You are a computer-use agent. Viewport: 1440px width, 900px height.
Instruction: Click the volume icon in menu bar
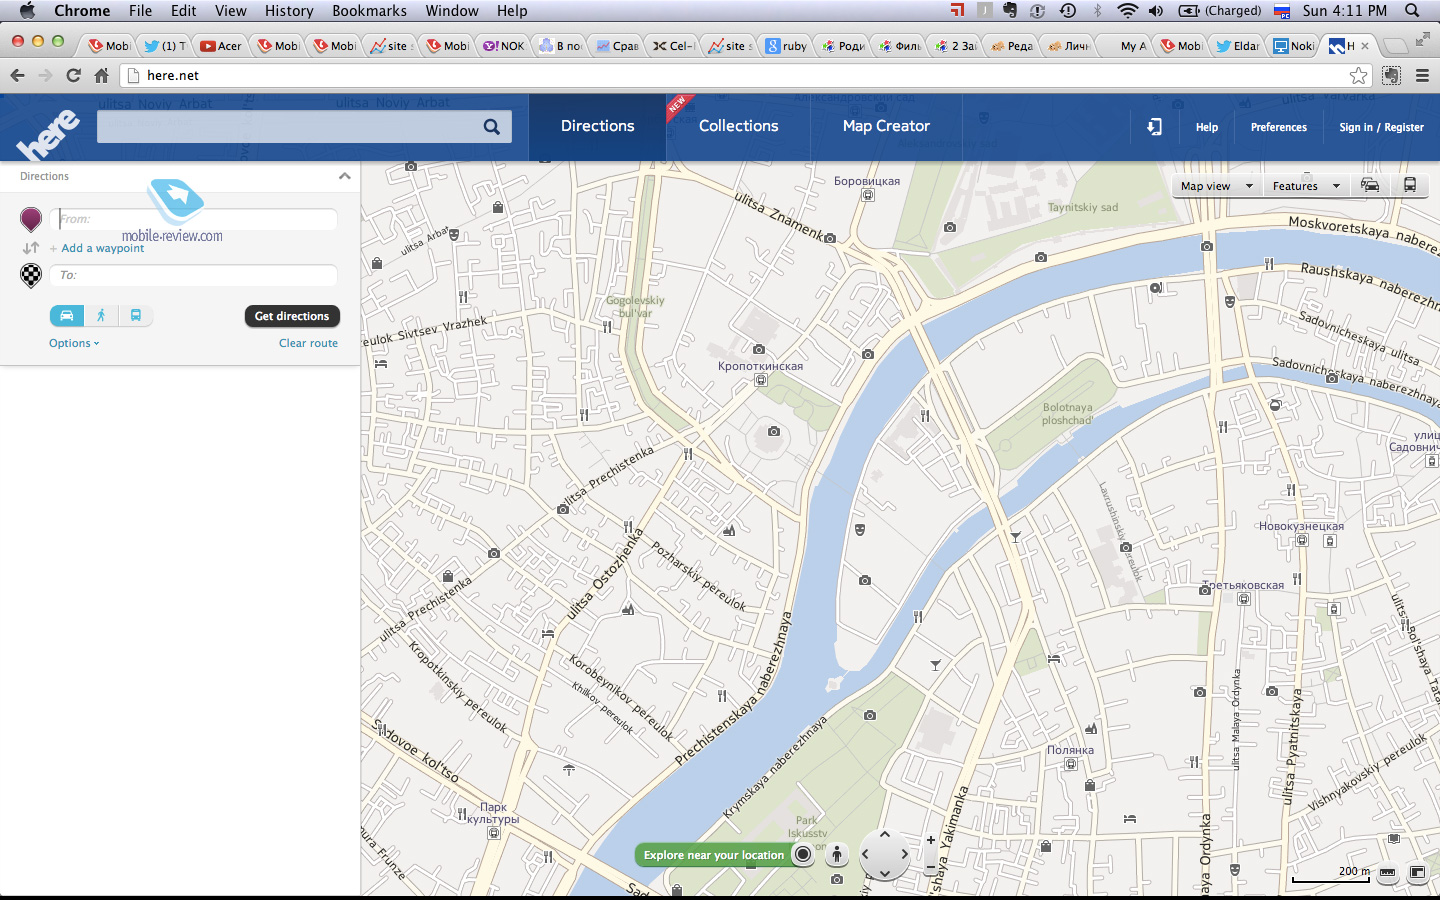tap(1156, 10)
